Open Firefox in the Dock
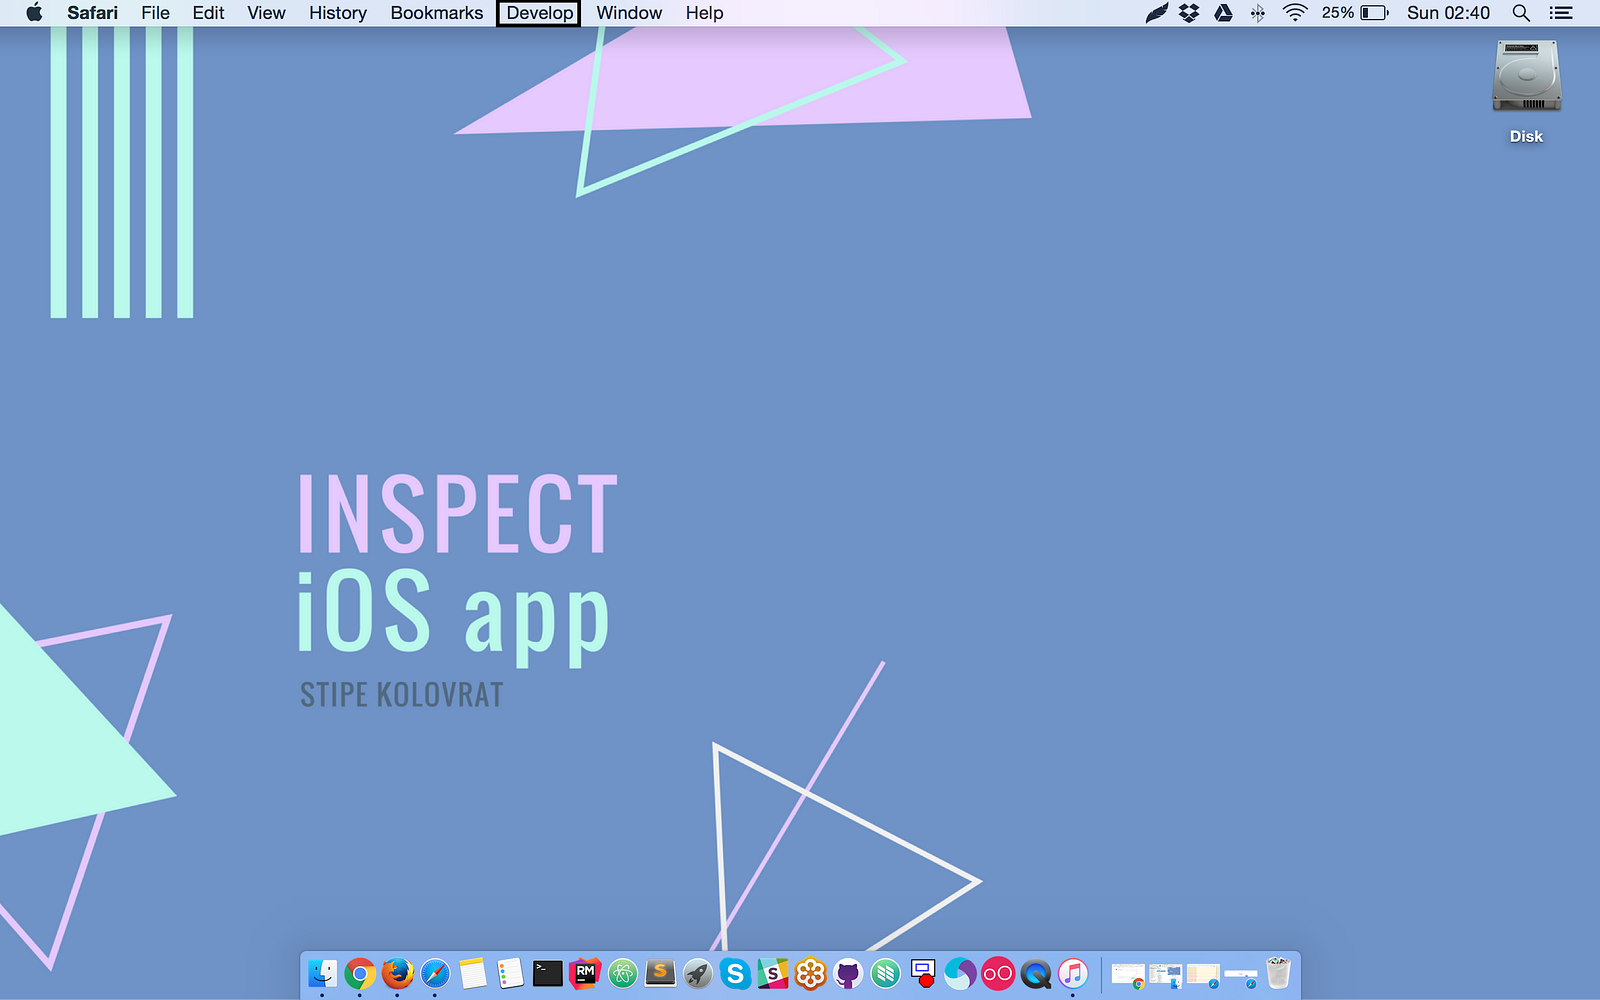 click(x=398, y=973)
